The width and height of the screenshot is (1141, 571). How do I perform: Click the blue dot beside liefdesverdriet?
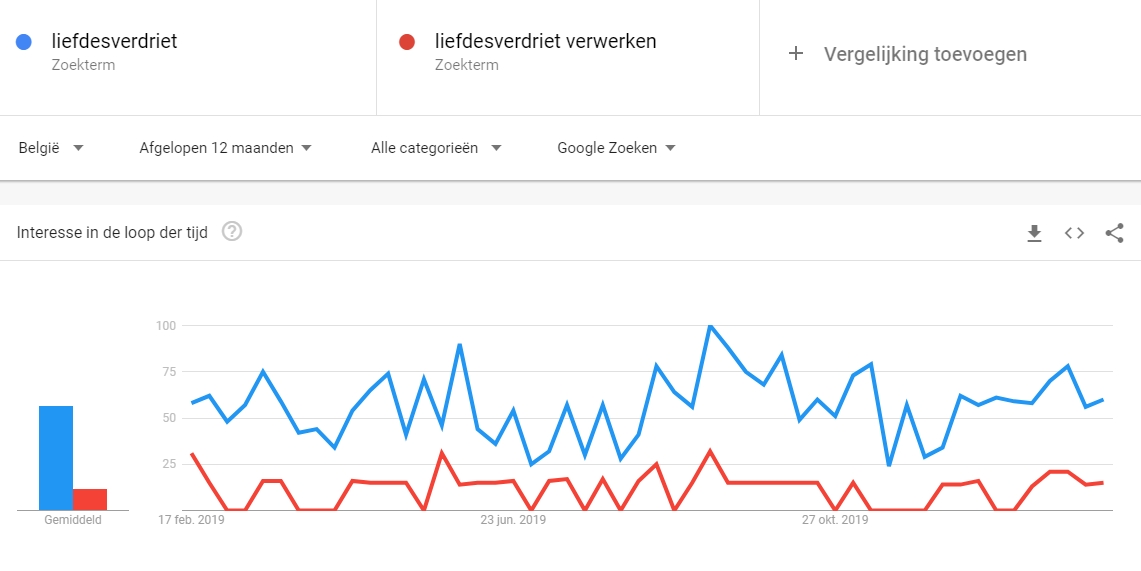click(23, 42)
